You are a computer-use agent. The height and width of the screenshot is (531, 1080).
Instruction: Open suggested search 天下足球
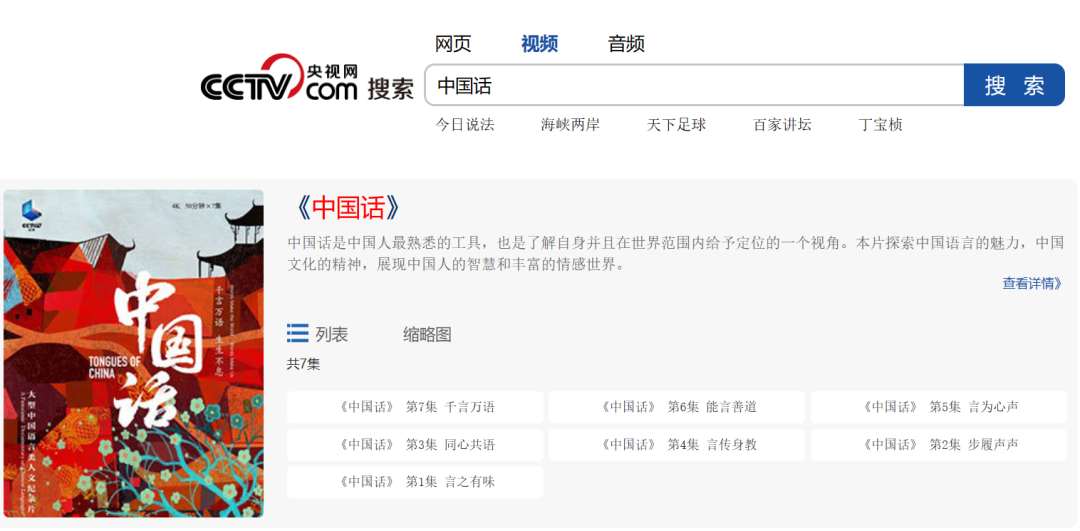coord(676,125)
